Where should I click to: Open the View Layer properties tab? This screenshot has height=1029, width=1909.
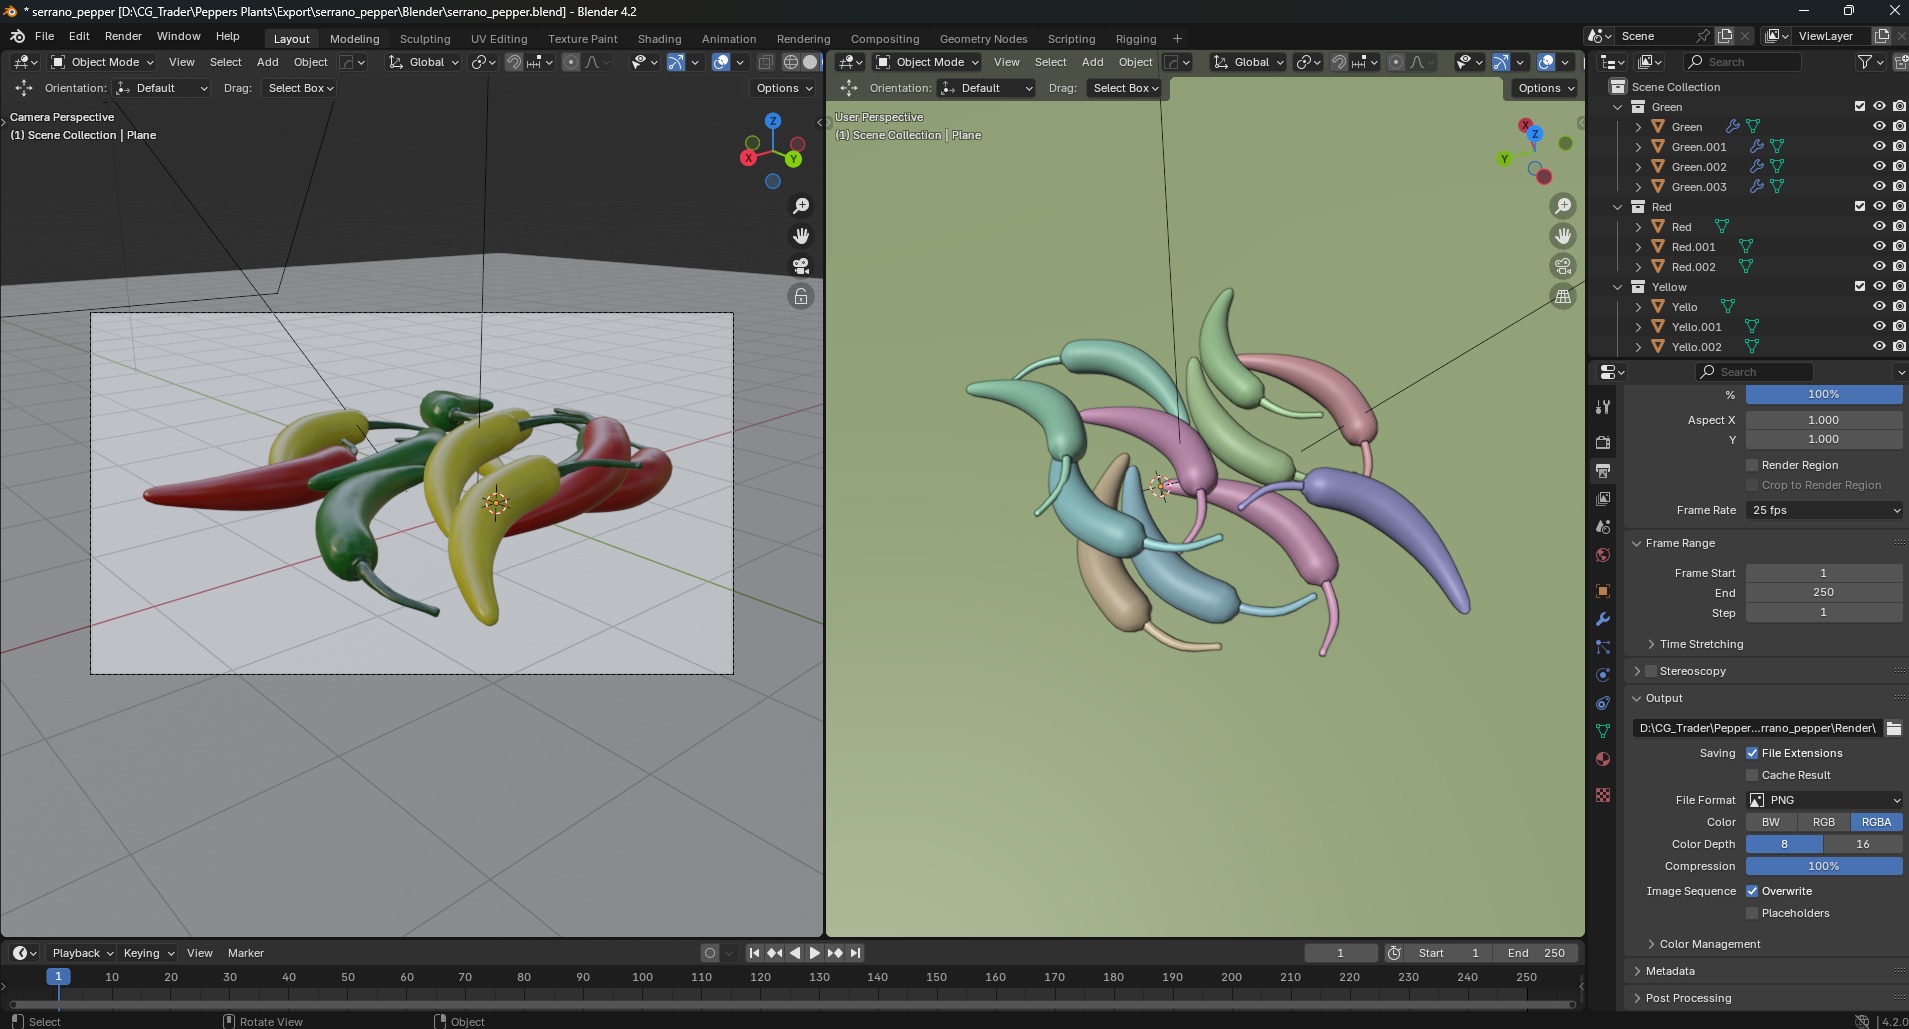coord(1603,498)
